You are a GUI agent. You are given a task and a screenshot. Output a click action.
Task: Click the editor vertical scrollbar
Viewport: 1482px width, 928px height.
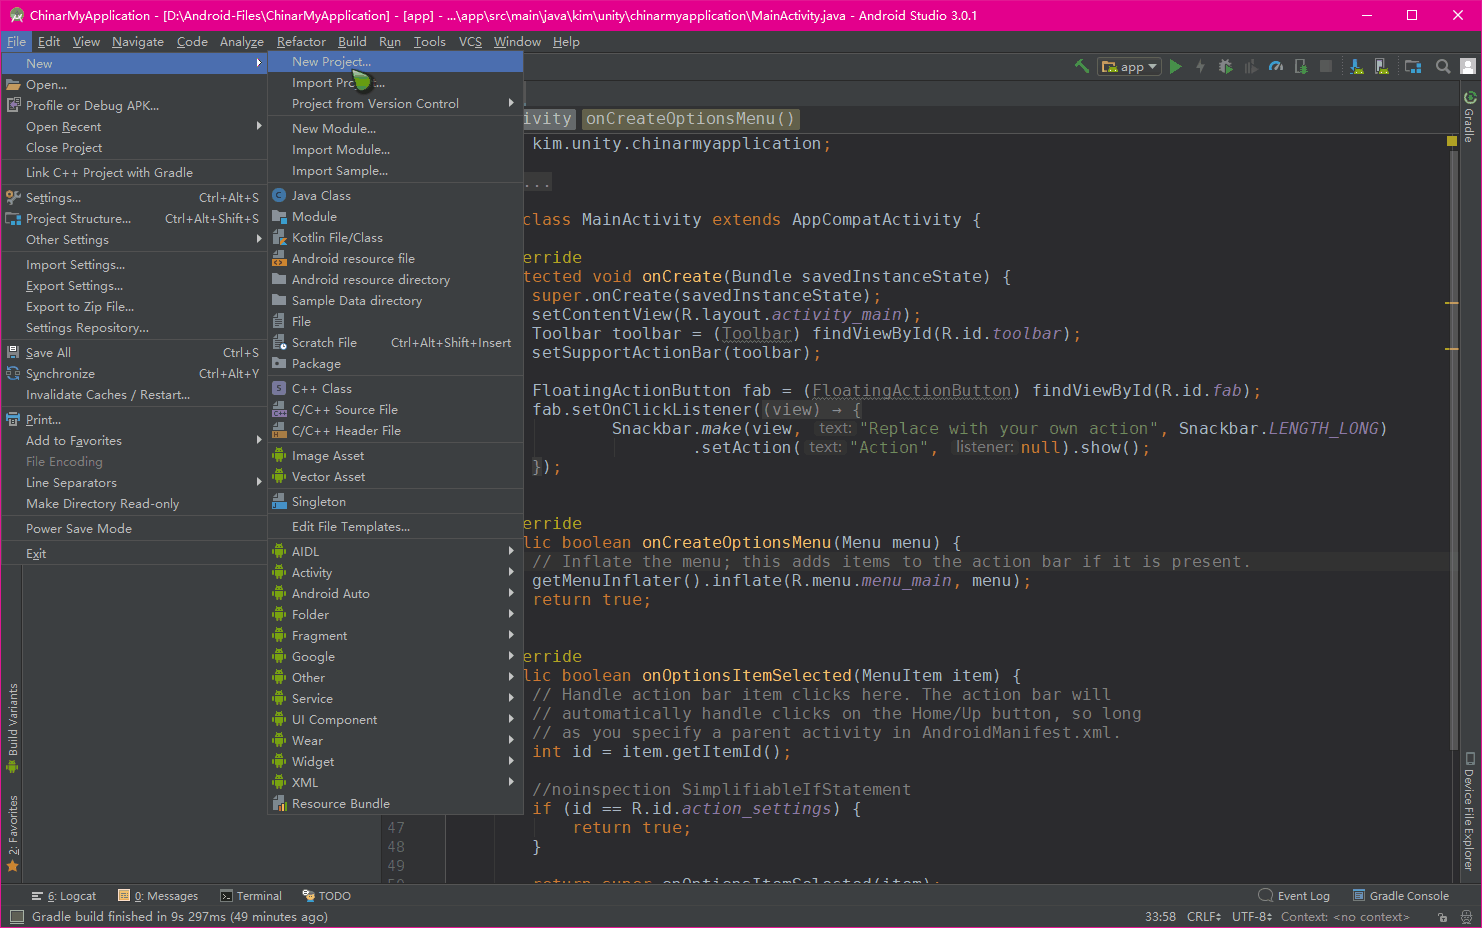tap(1453, 450)
